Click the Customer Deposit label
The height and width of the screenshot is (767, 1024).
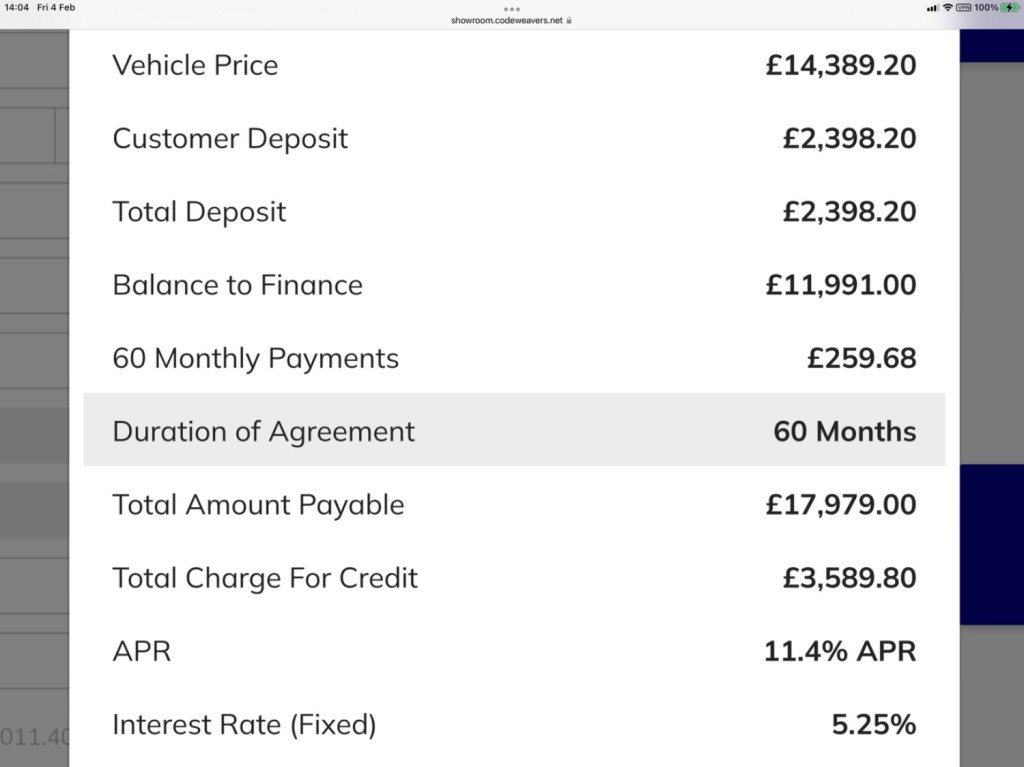coord(230,138)
